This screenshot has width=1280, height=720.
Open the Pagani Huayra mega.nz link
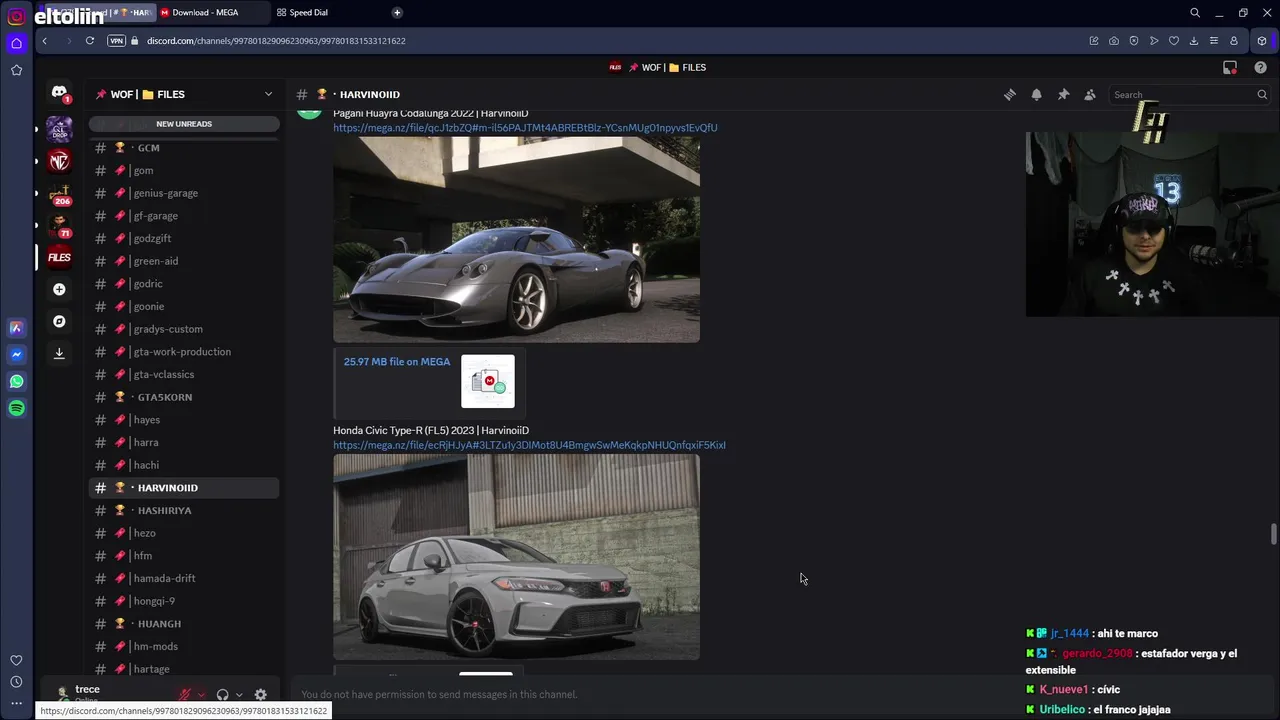[525, 128]
